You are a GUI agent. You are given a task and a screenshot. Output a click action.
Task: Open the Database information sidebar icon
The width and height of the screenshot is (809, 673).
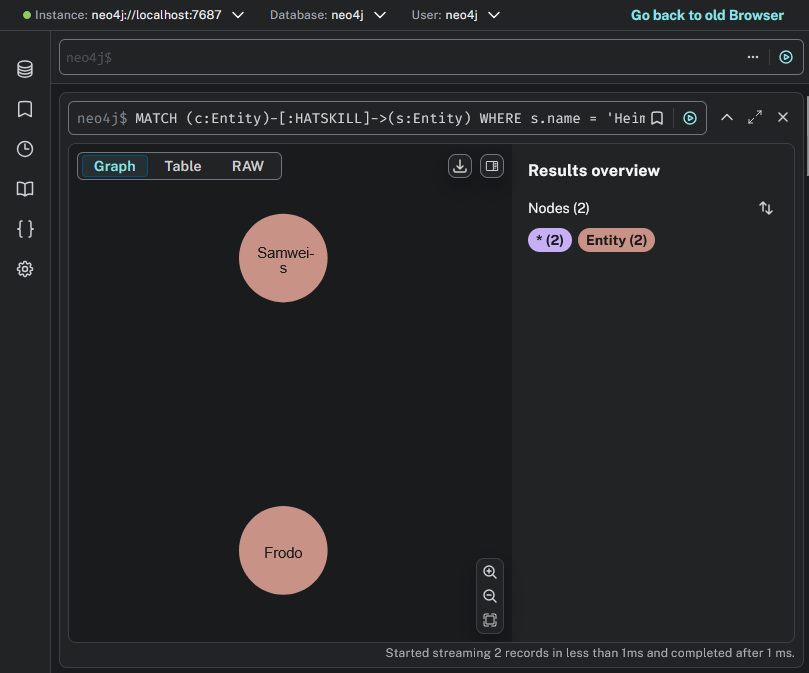[25, 69]
